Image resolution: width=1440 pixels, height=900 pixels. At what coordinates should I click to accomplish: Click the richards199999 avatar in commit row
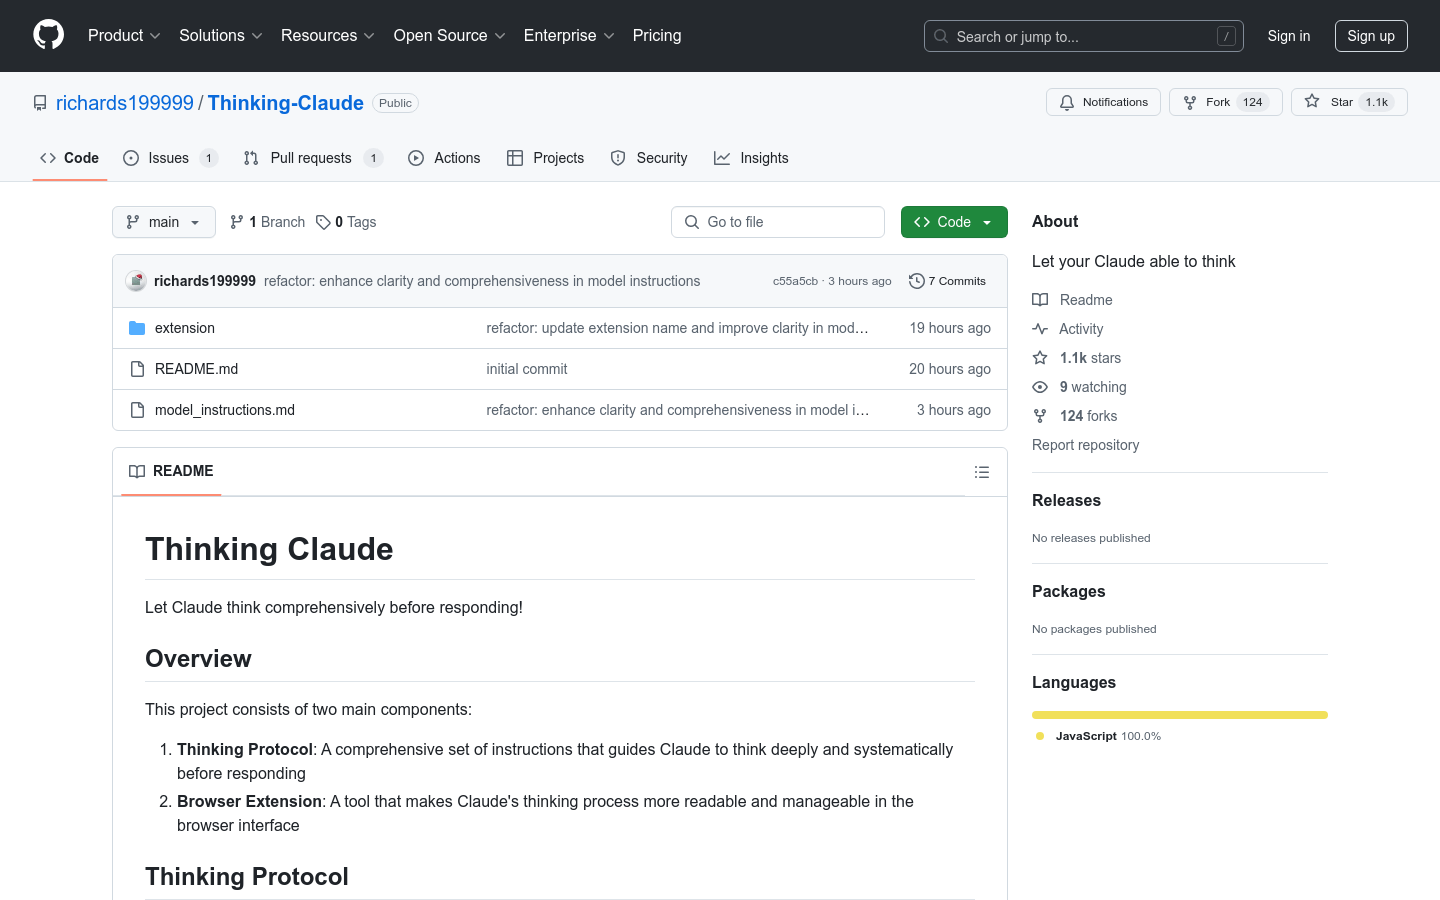click(x=136, y=281)
